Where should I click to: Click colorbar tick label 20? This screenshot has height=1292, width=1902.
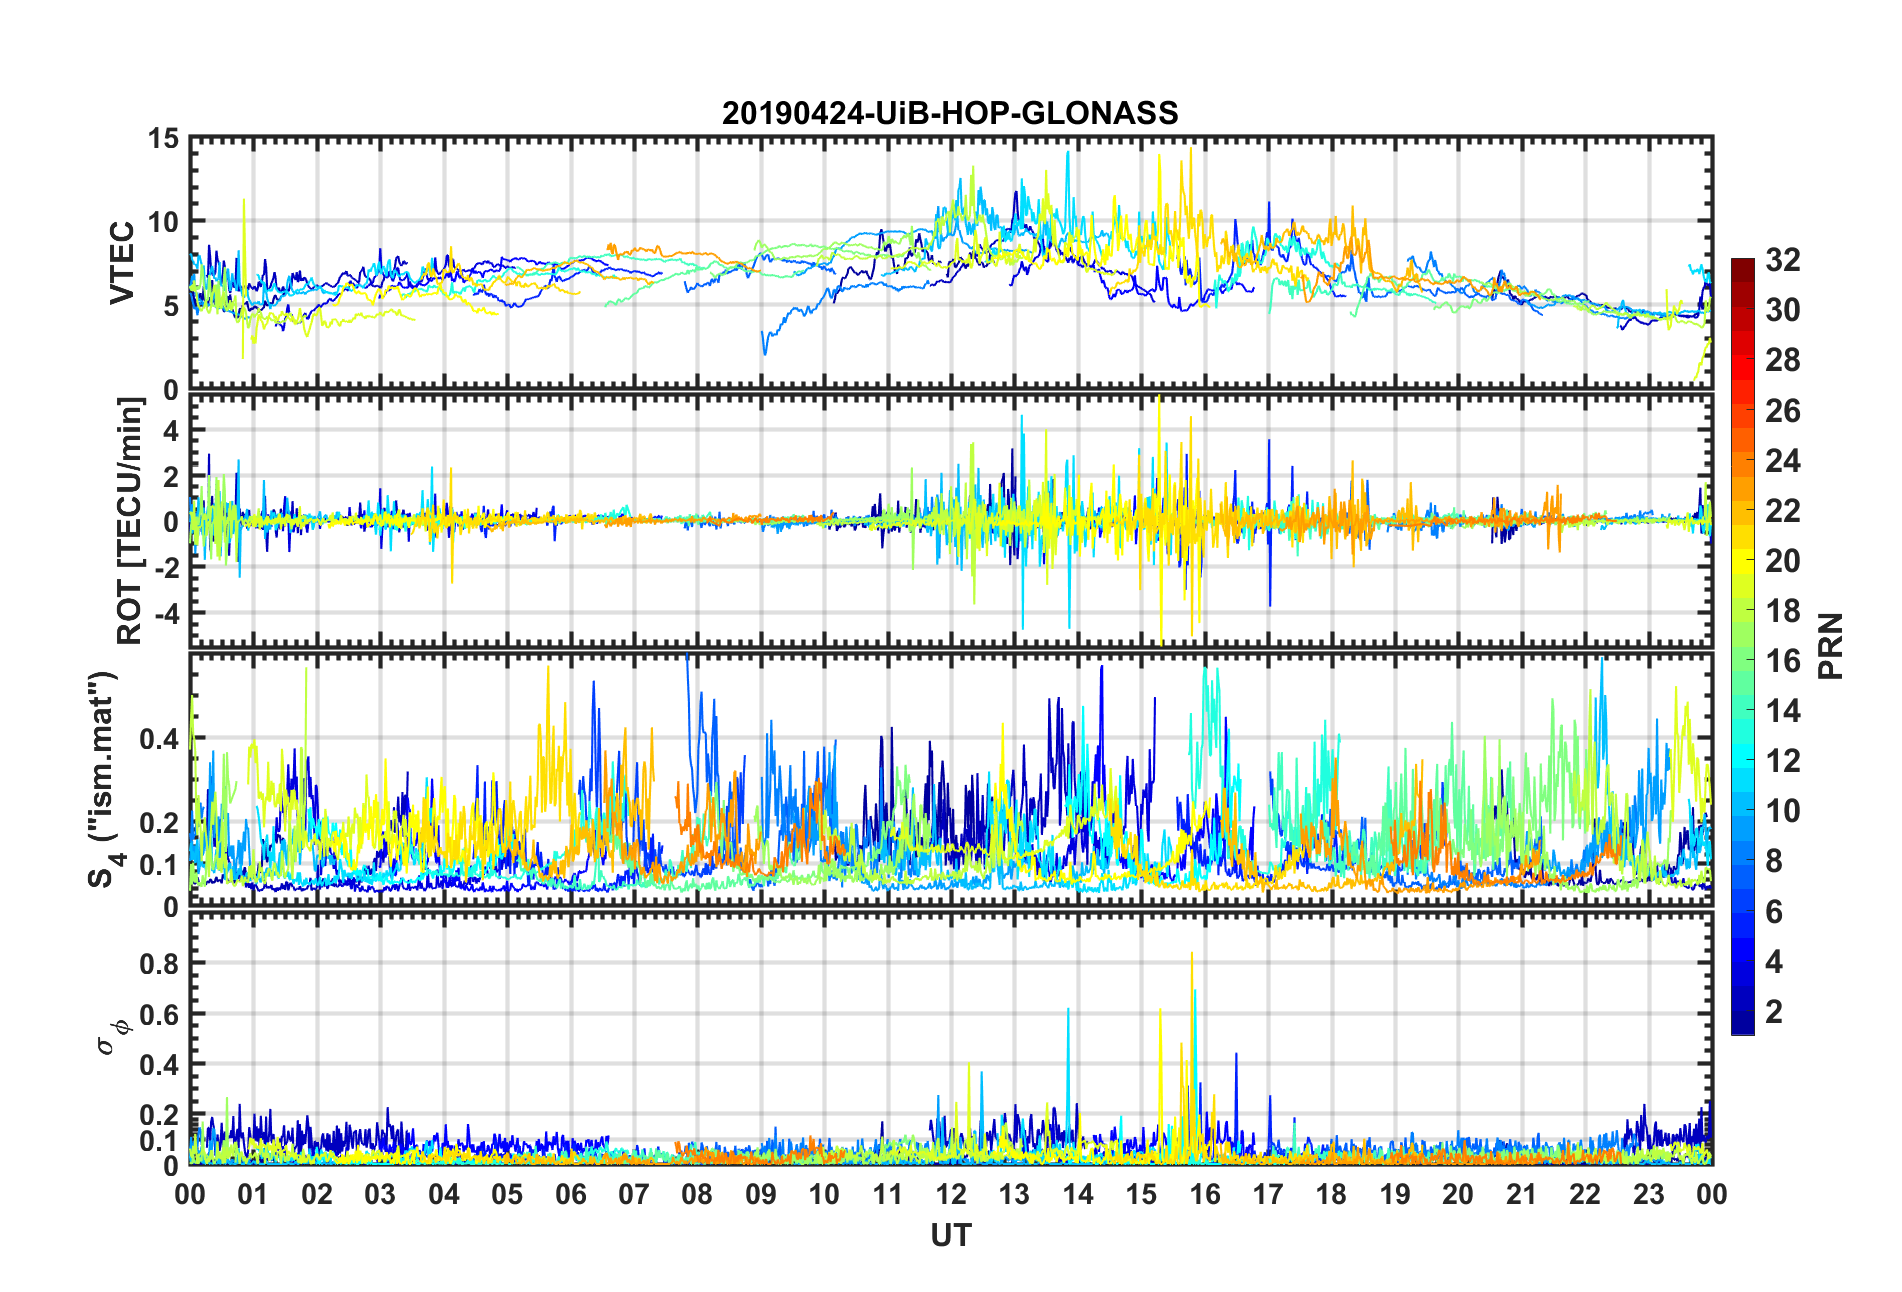(x=1782, y=560)
